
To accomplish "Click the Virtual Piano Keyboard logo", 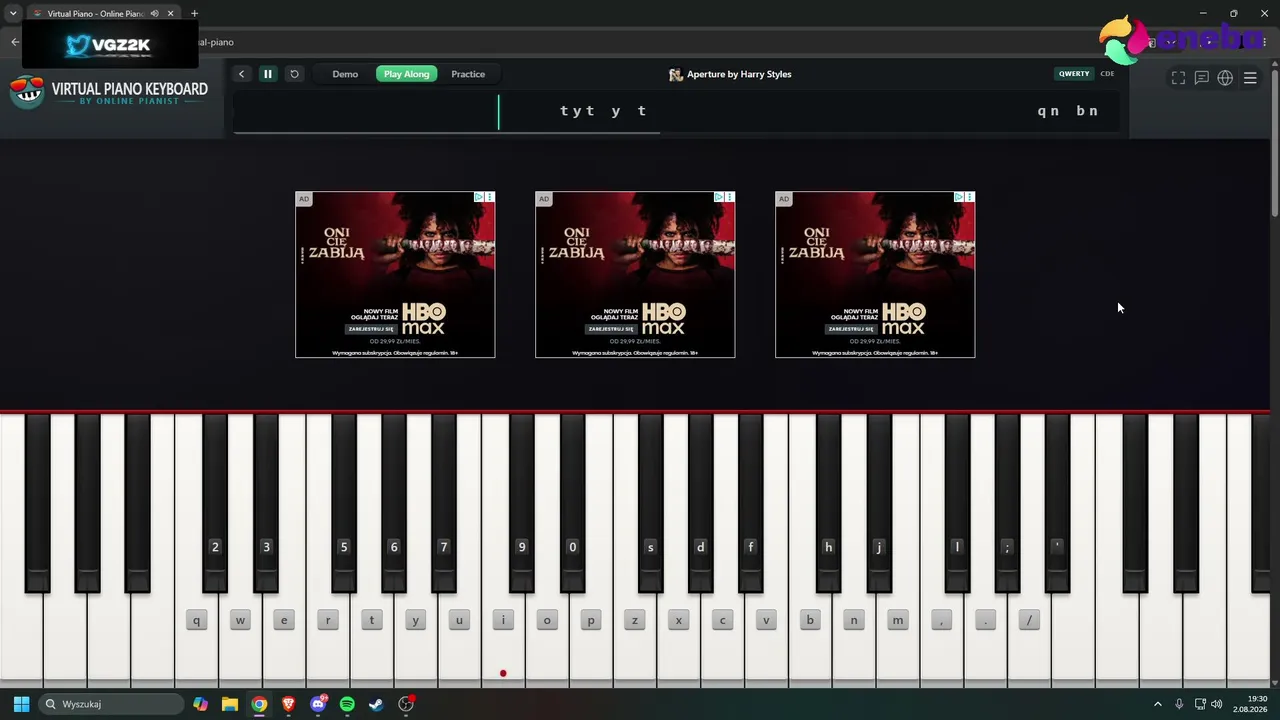I will point(109,92).
